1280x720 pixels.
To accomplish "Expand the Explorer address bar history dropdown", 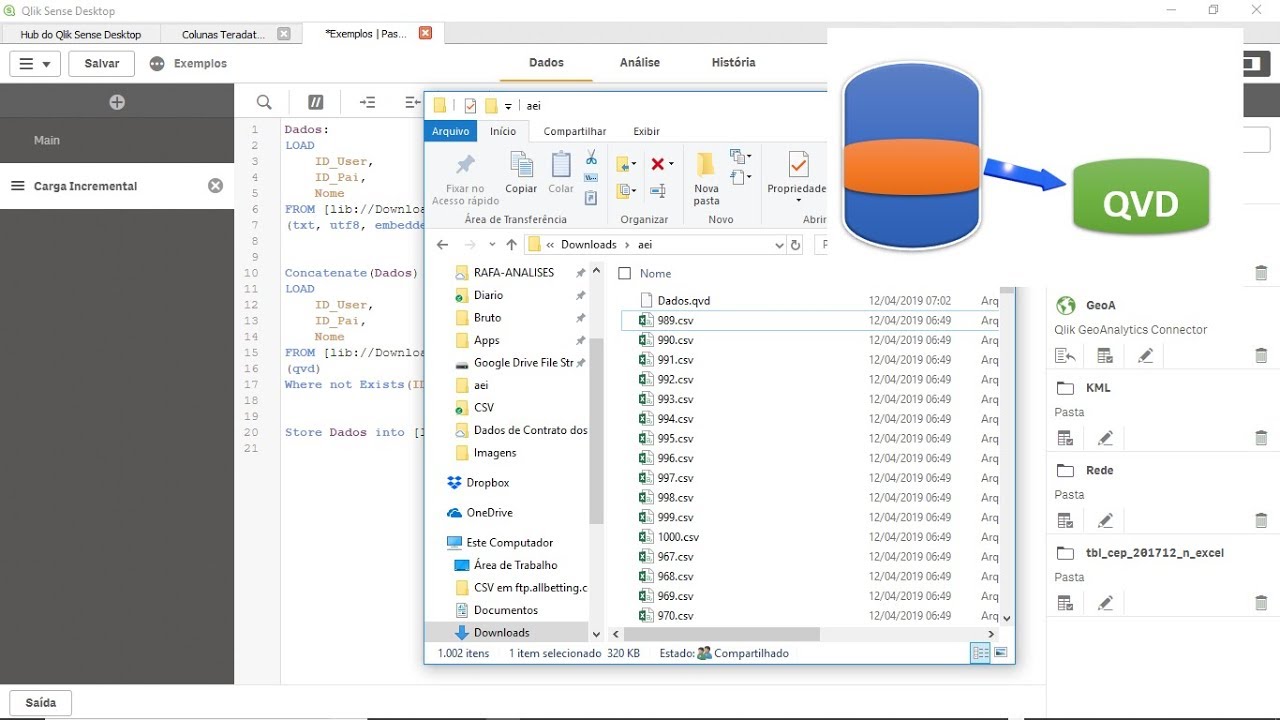I will tap(779, 245).
